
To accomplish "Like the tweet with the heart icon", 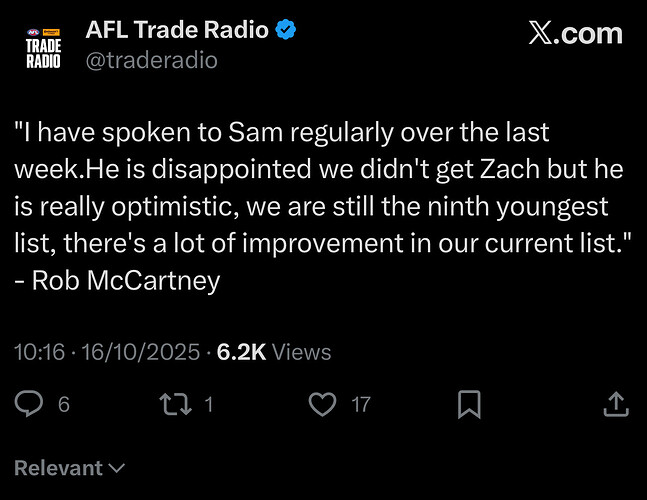I will point(322,404).
